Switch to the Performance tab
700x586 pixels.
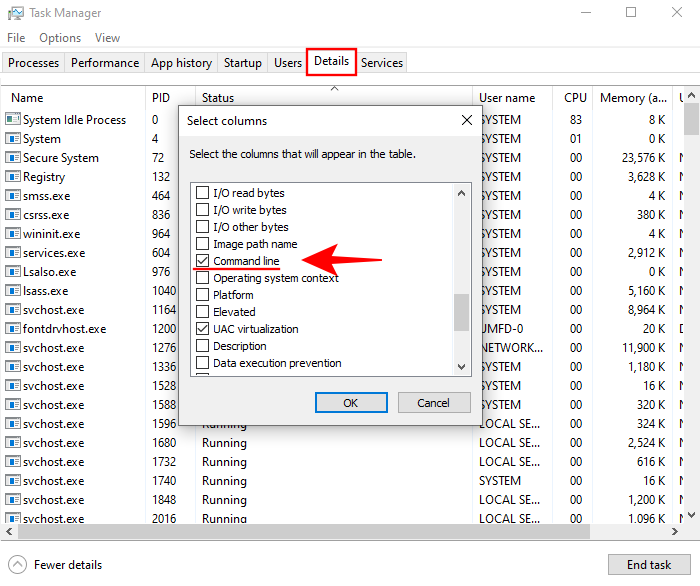(105, 63)
